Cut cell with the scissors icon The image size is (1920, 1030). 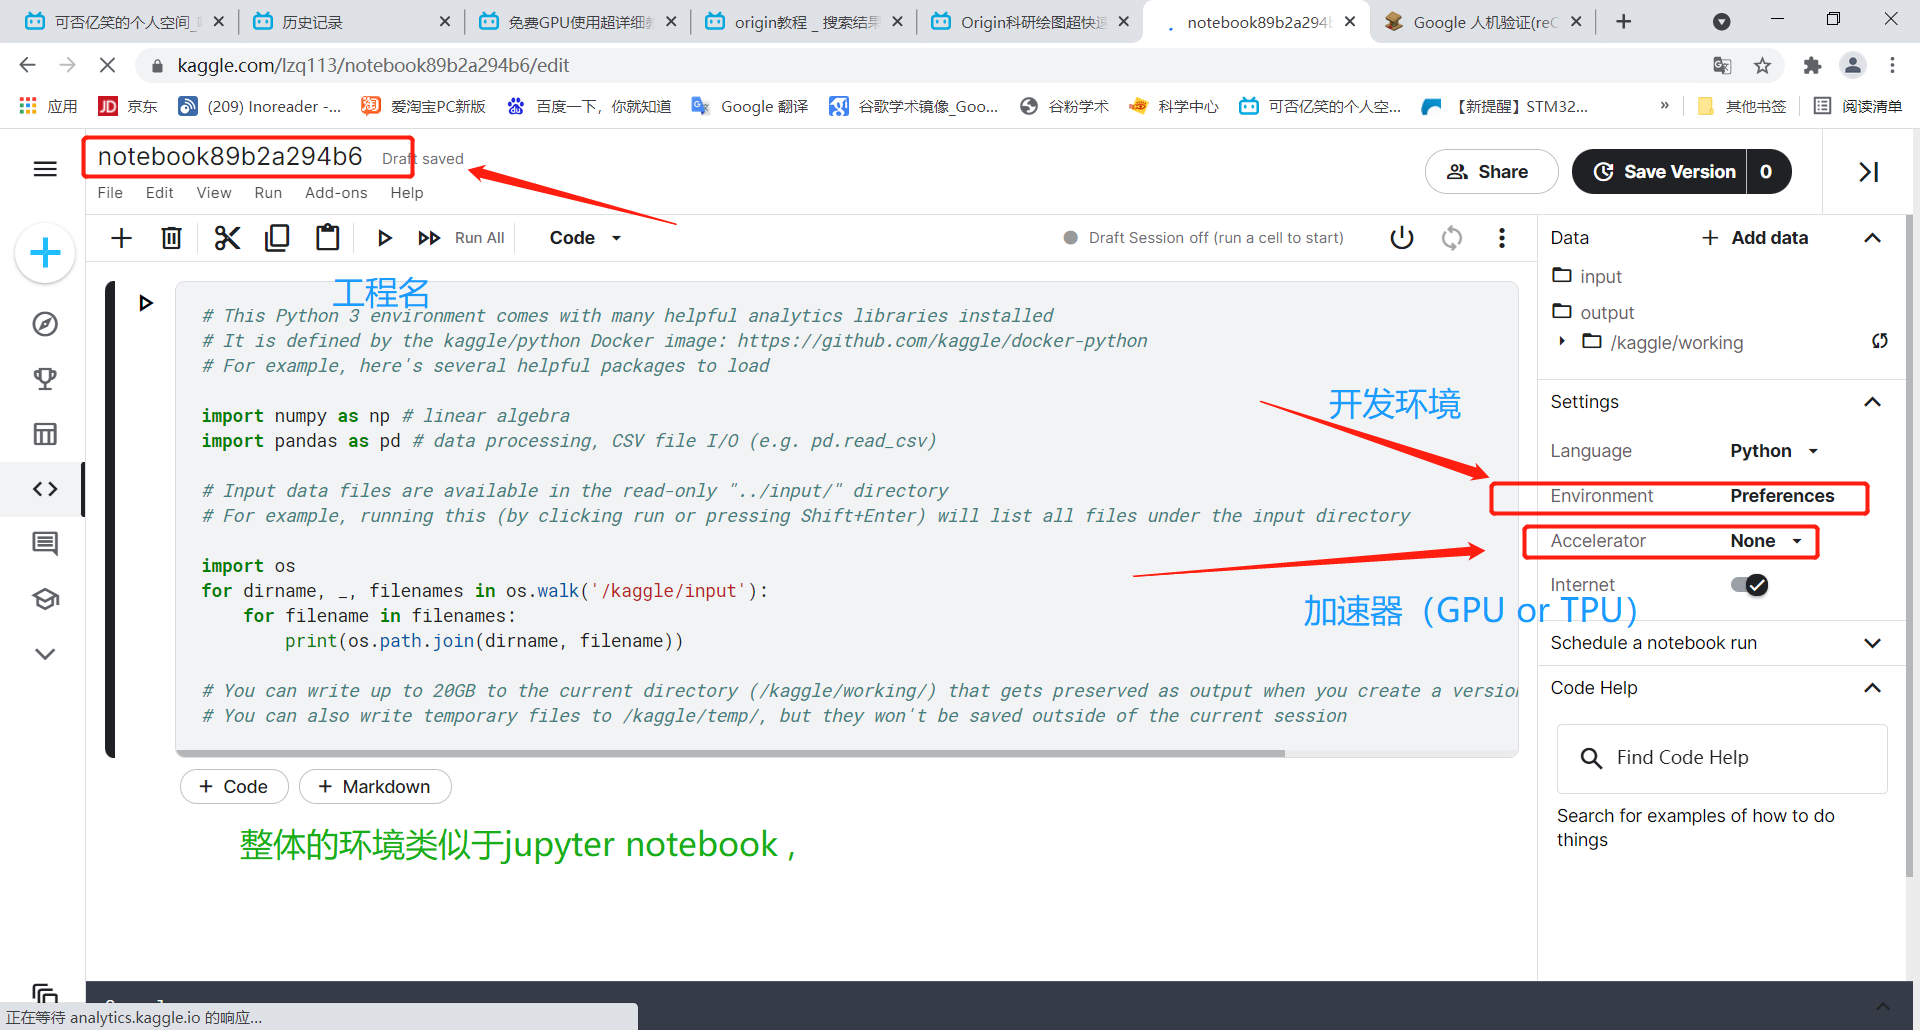[x=227, y=238]
